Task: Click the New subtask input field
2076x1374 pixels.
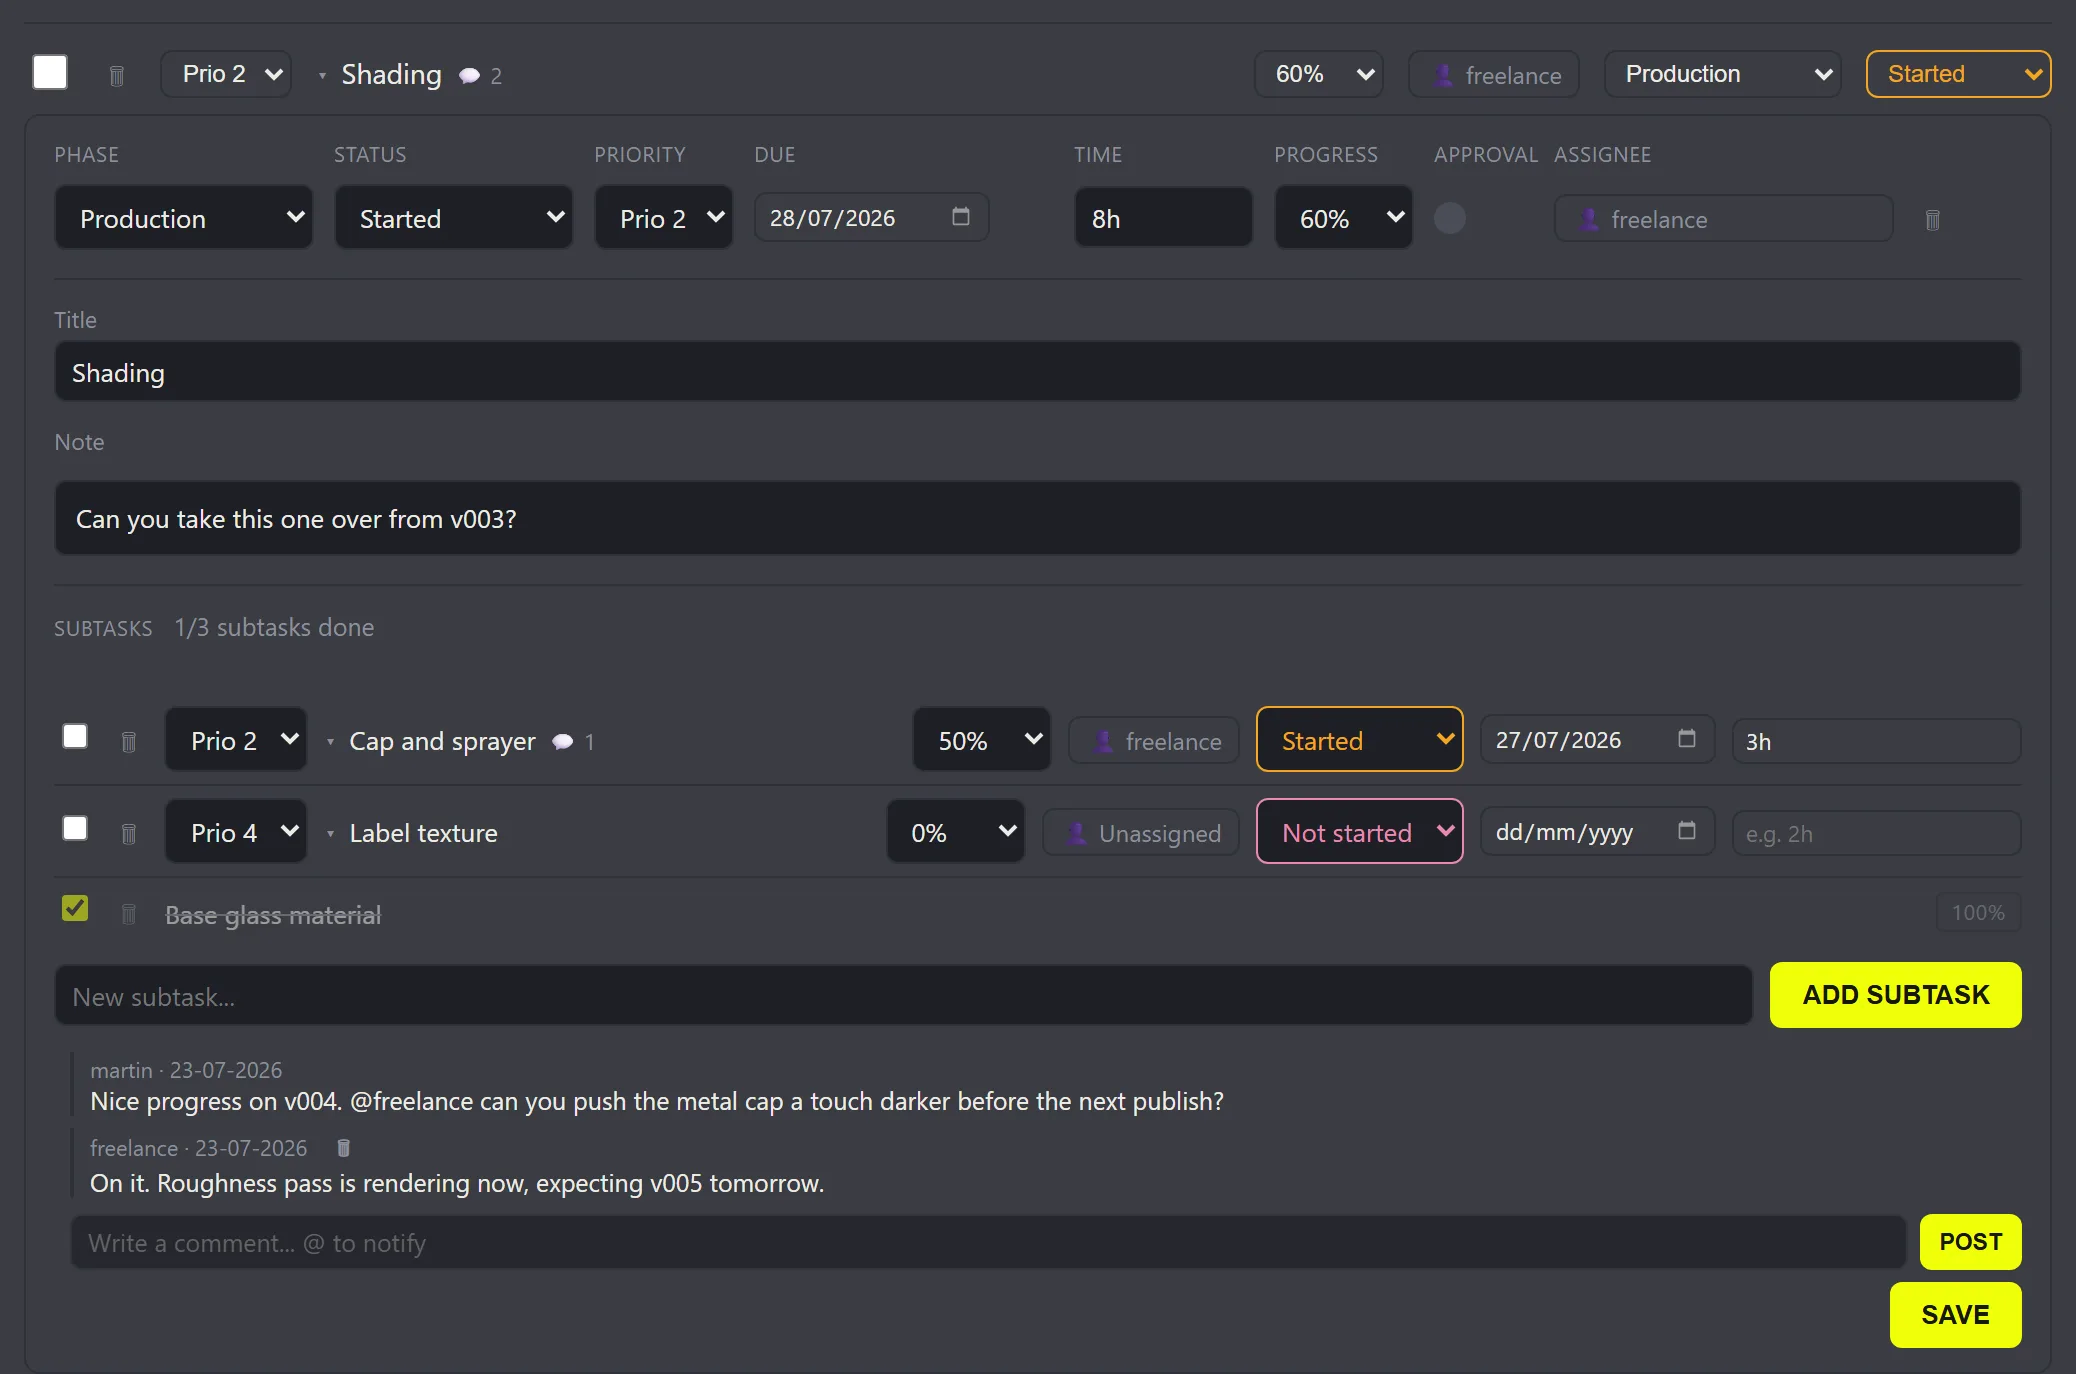Action: pos(903,996)
